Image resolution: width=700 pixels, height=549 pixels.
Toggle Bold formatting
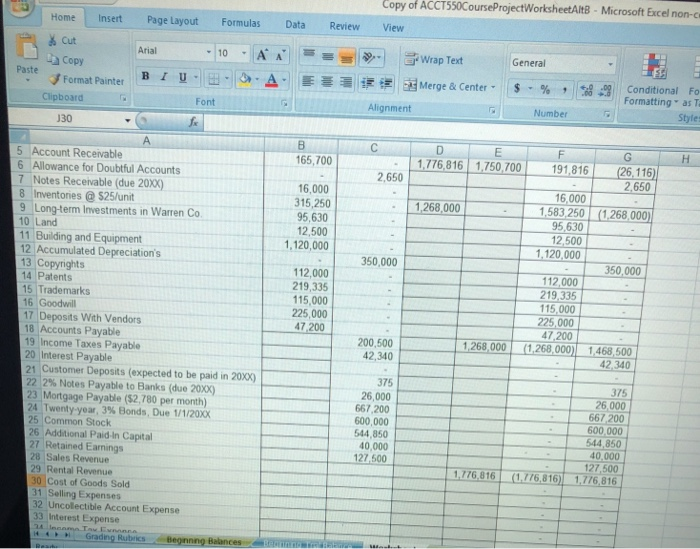(x=145, y=76)
